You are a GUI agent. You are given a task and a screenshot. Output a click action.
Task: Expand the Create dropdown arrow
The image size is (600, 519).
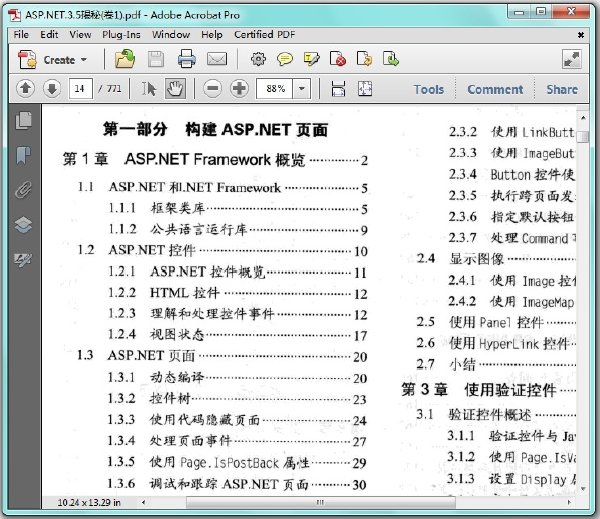tap(84, 60)
